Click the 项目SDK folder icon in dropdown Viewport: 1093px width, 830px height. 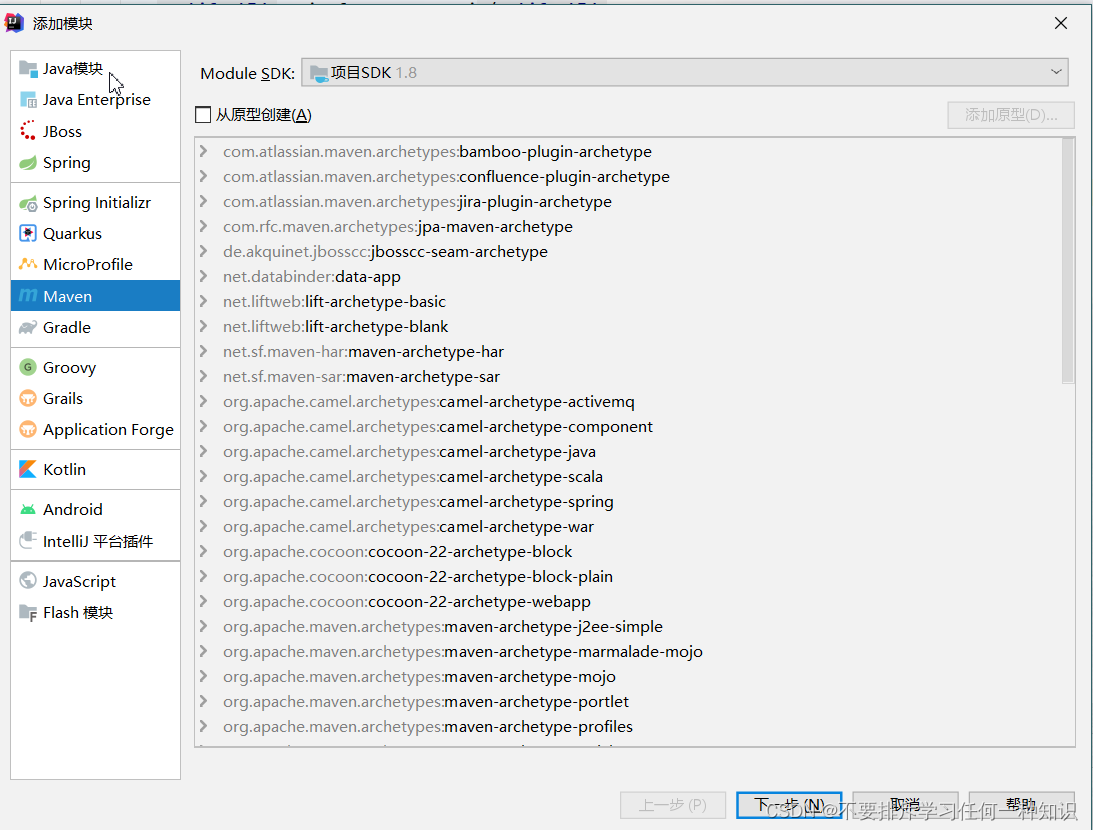(319, 73)
